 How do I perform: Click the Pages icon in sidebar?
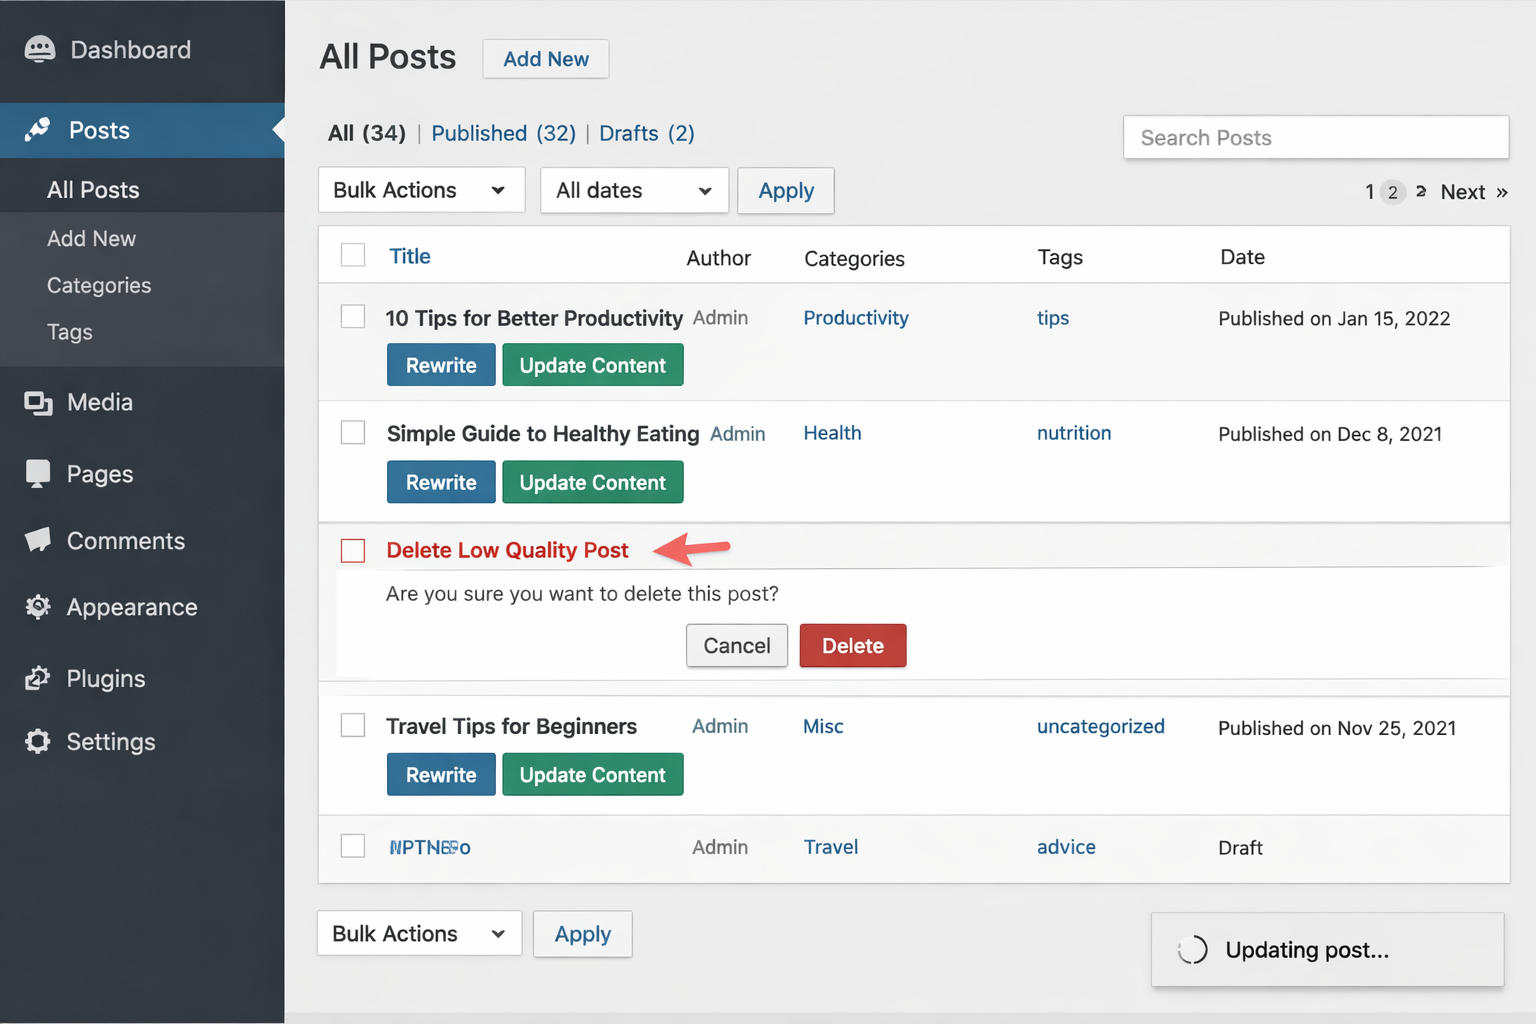(38, 474)
